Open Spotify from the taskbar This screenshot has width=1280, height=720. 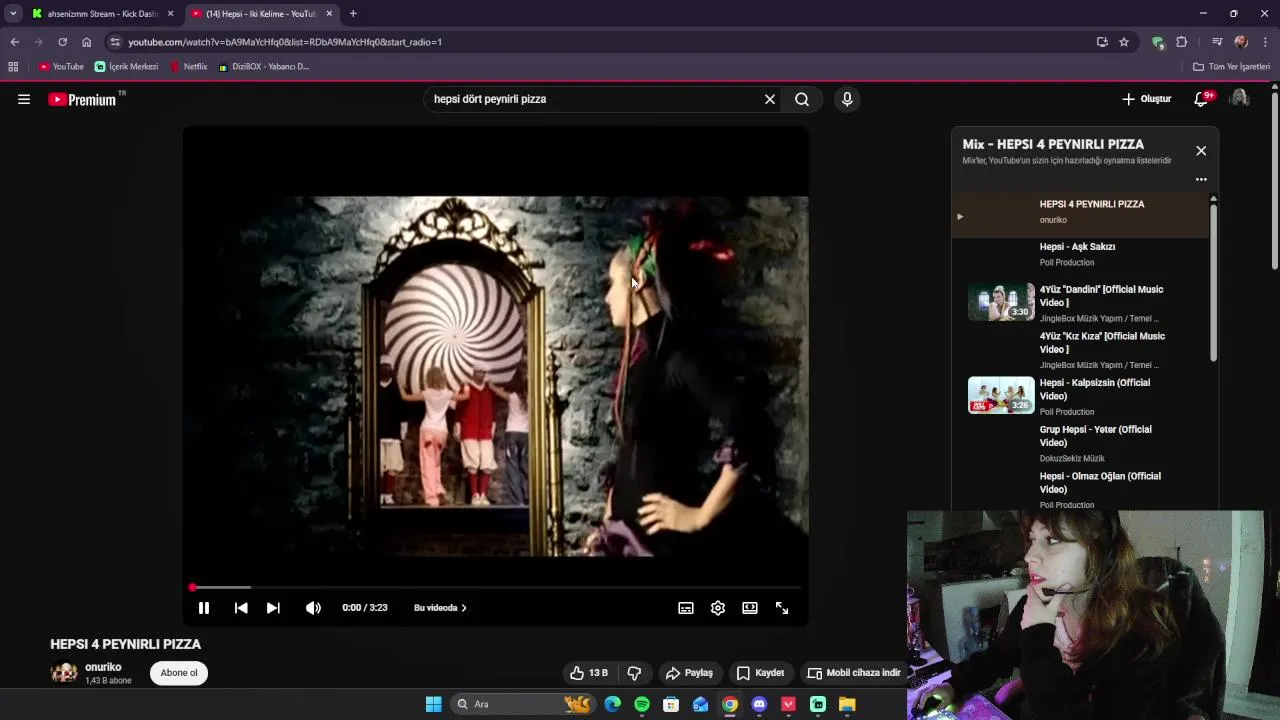click(x=642, y=704)
